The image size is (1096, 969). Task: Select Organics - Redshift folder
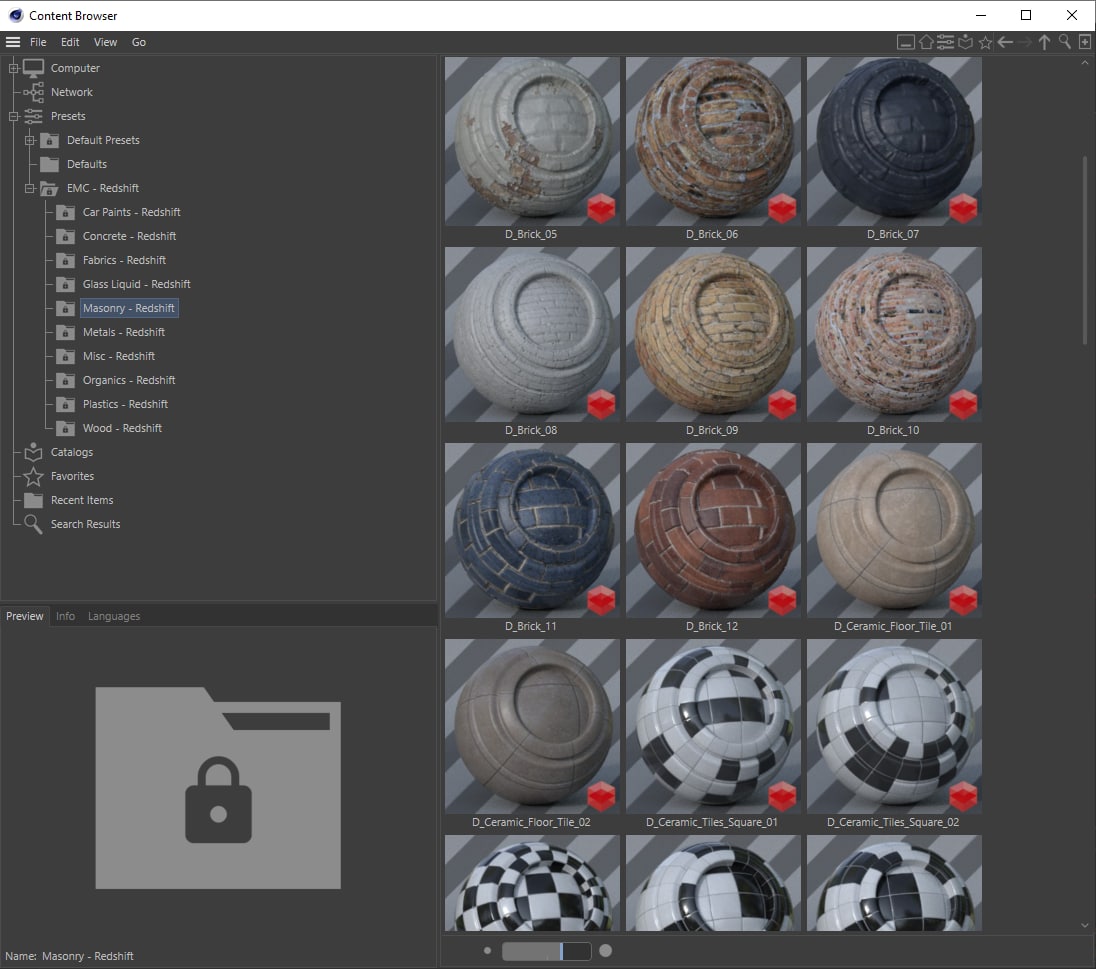coord(129,380)
